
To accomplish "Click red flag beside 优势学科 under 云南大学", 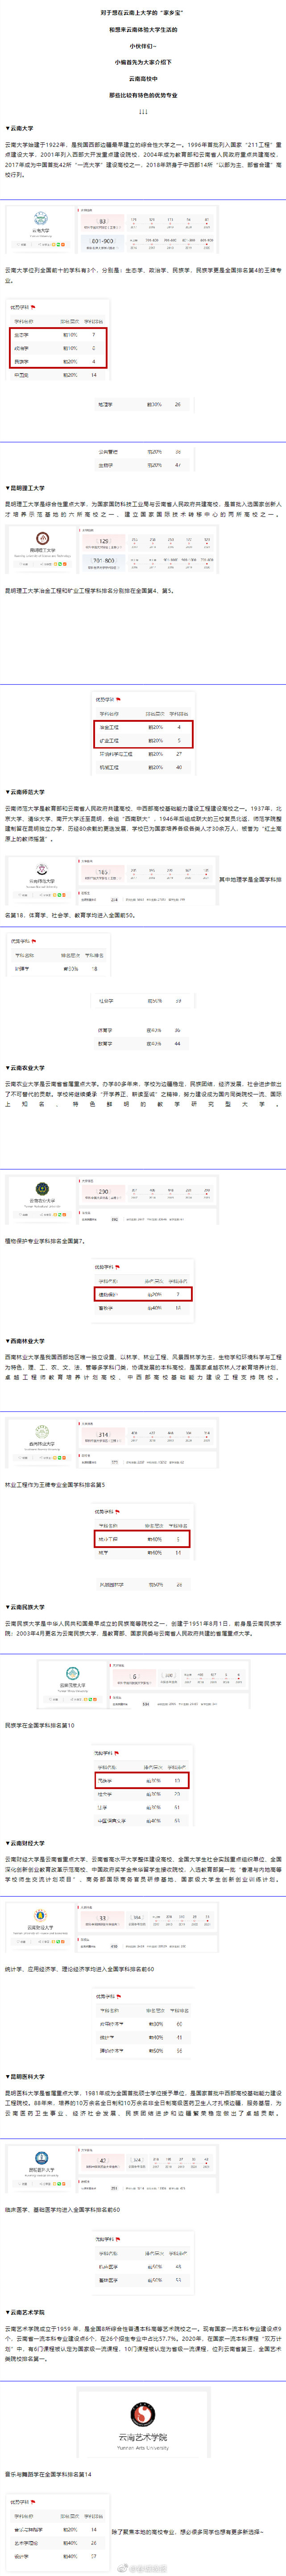I will (33, 307).
